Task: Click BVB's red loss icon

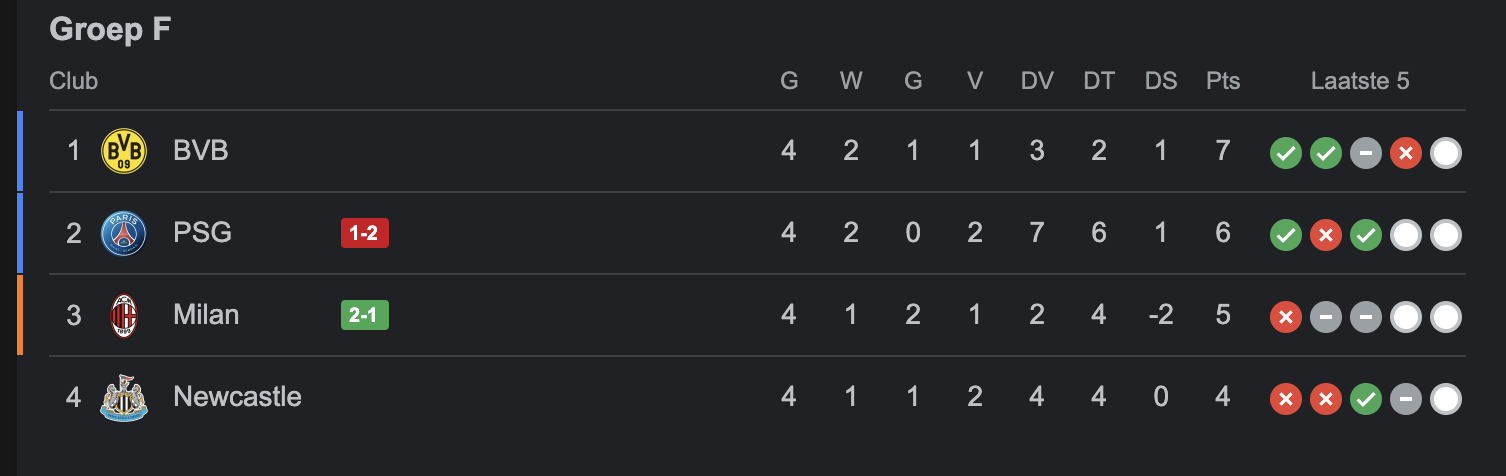Action: [x=1406, y=154]
